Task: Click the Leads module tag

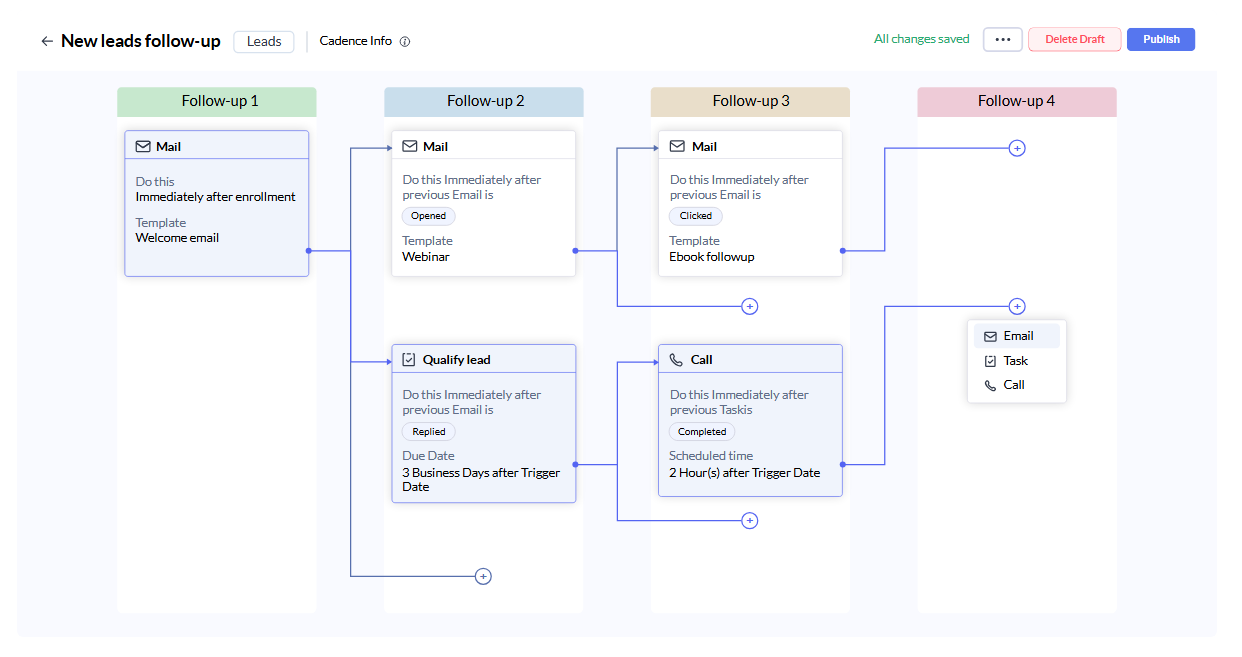Action: point(264,41)
